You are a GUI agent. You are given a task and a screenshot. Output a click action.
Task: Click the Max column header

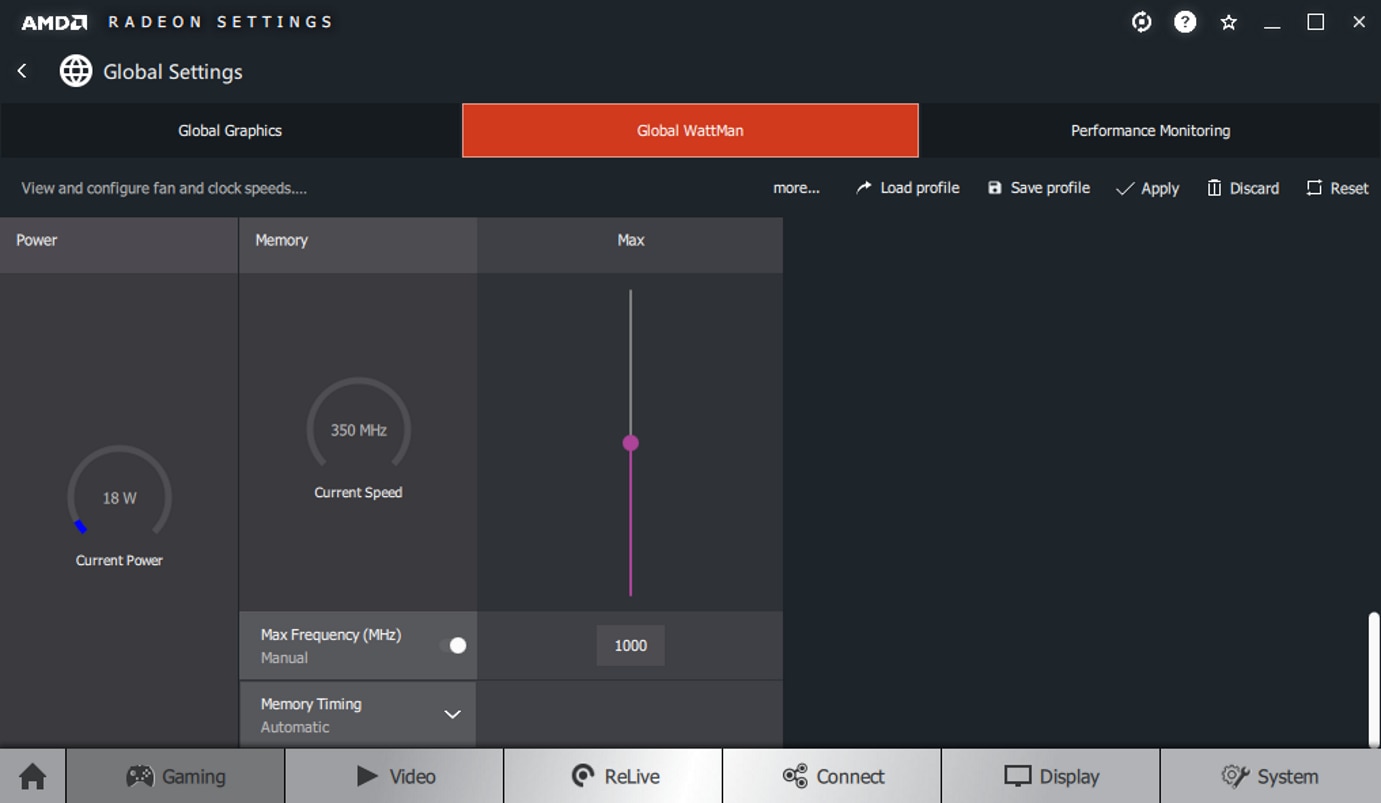630,244
